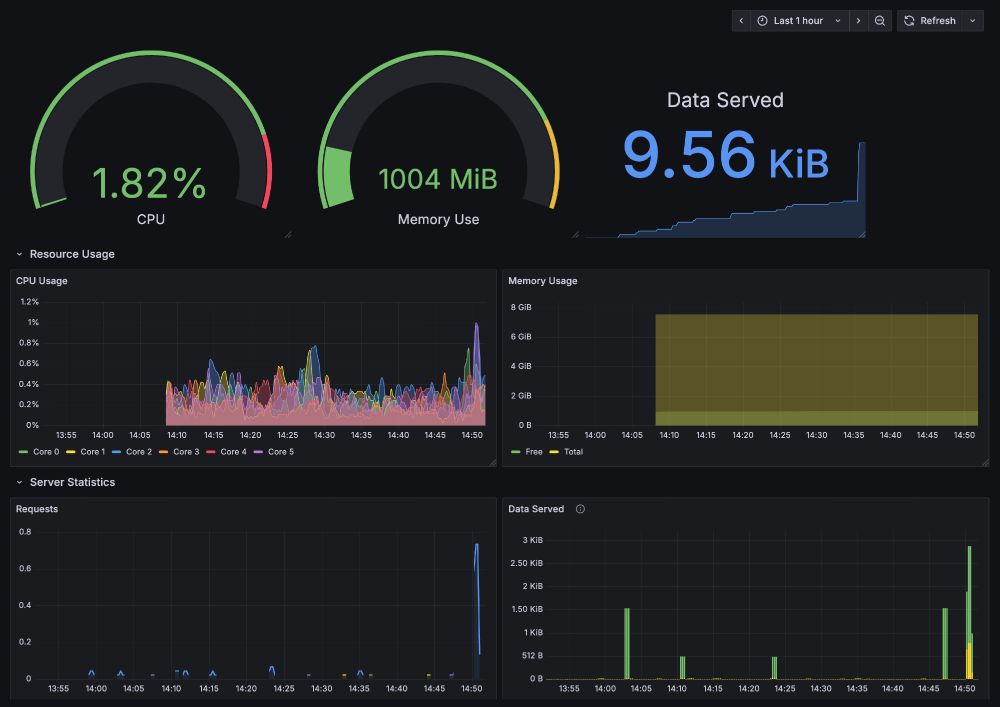Click the Core 5 purple legend swatch

coord(258,451)
